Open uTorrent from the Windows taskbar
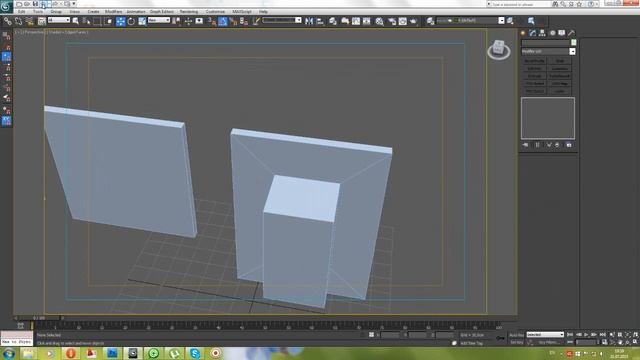Image resolution: width=640 pixels, height=360 pixels. [174, 353]
